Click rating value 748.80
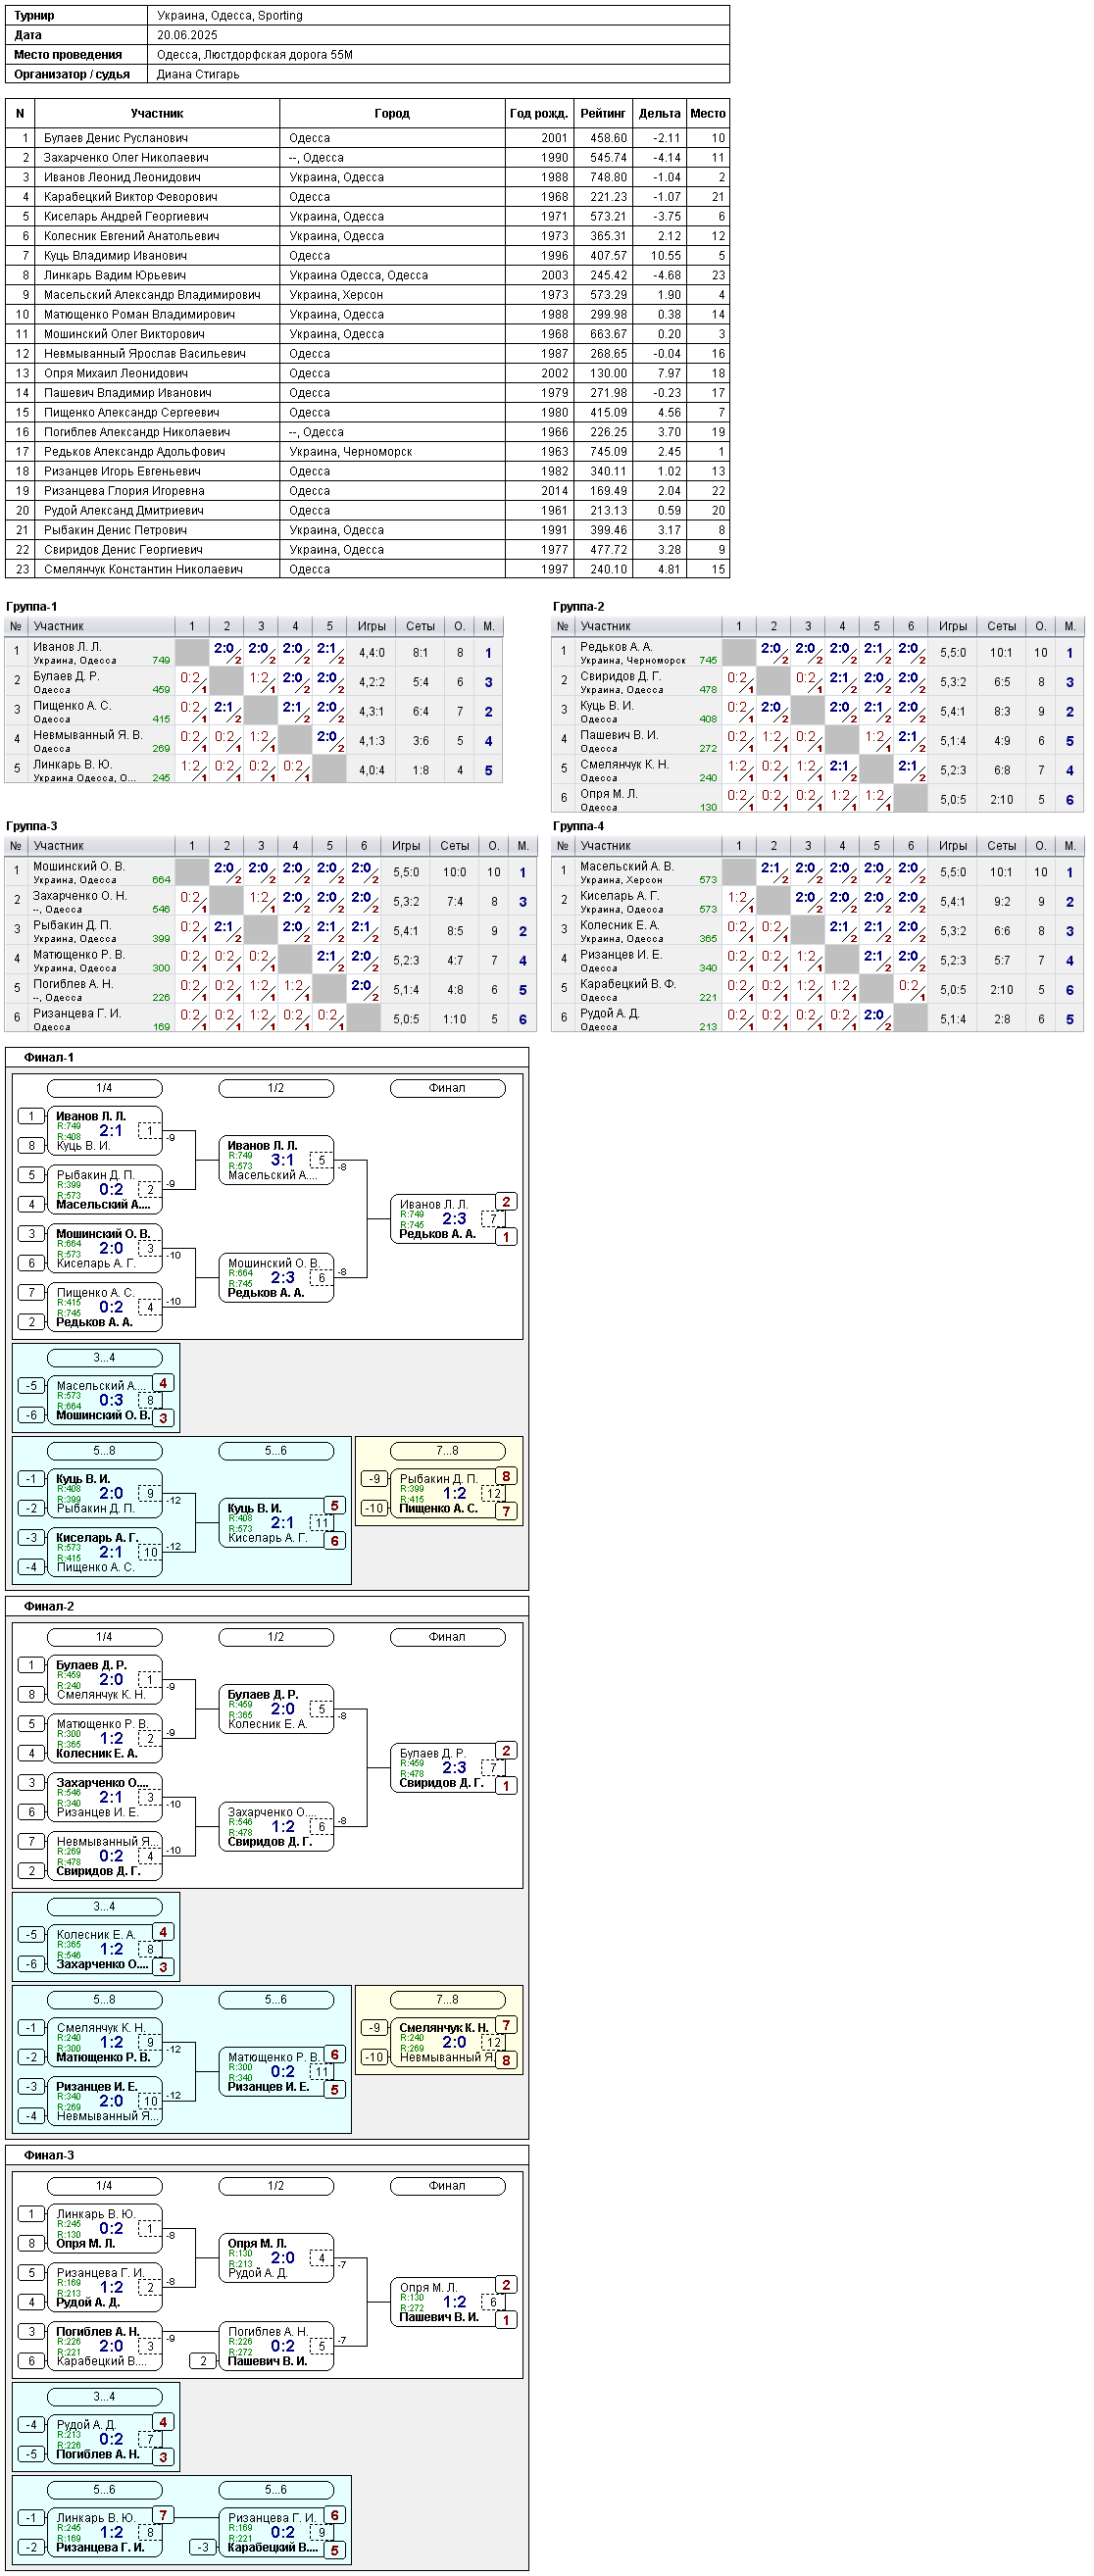Screen dimensions: 1094x2576 608,177
